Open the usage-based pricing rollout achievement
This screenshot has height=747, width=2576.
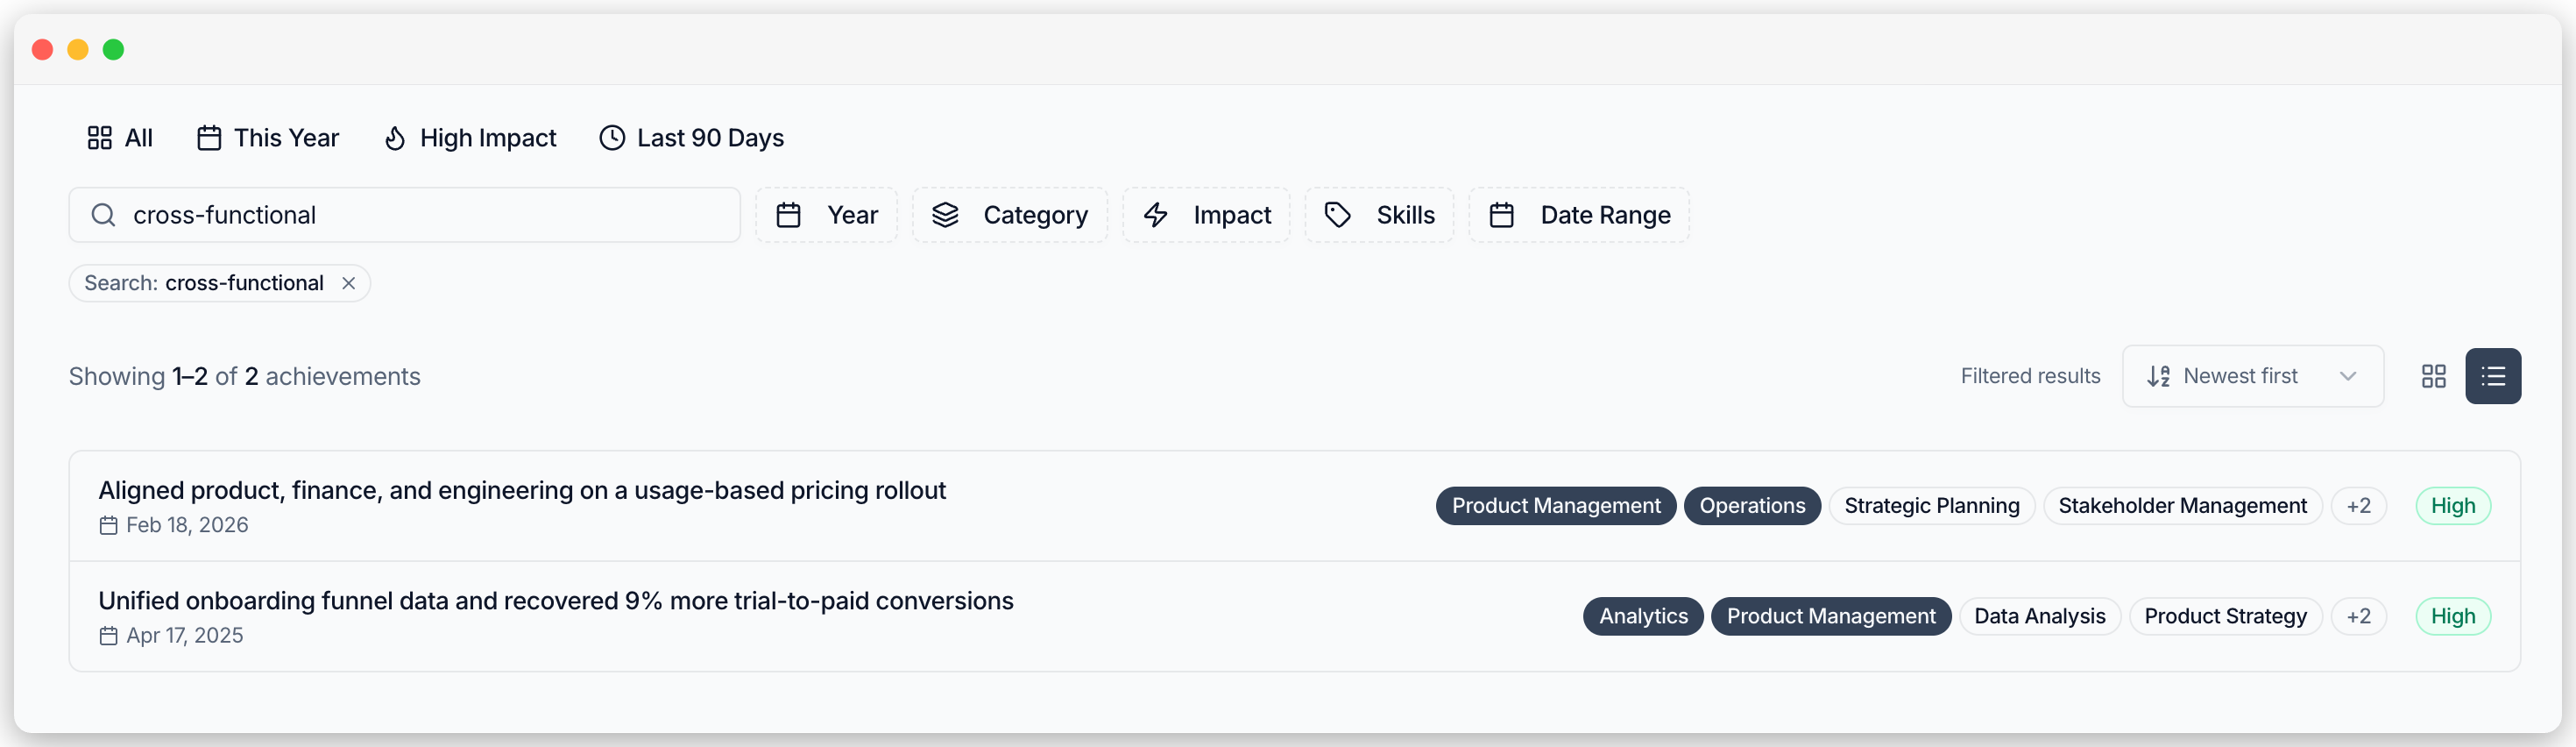point(521,490)
